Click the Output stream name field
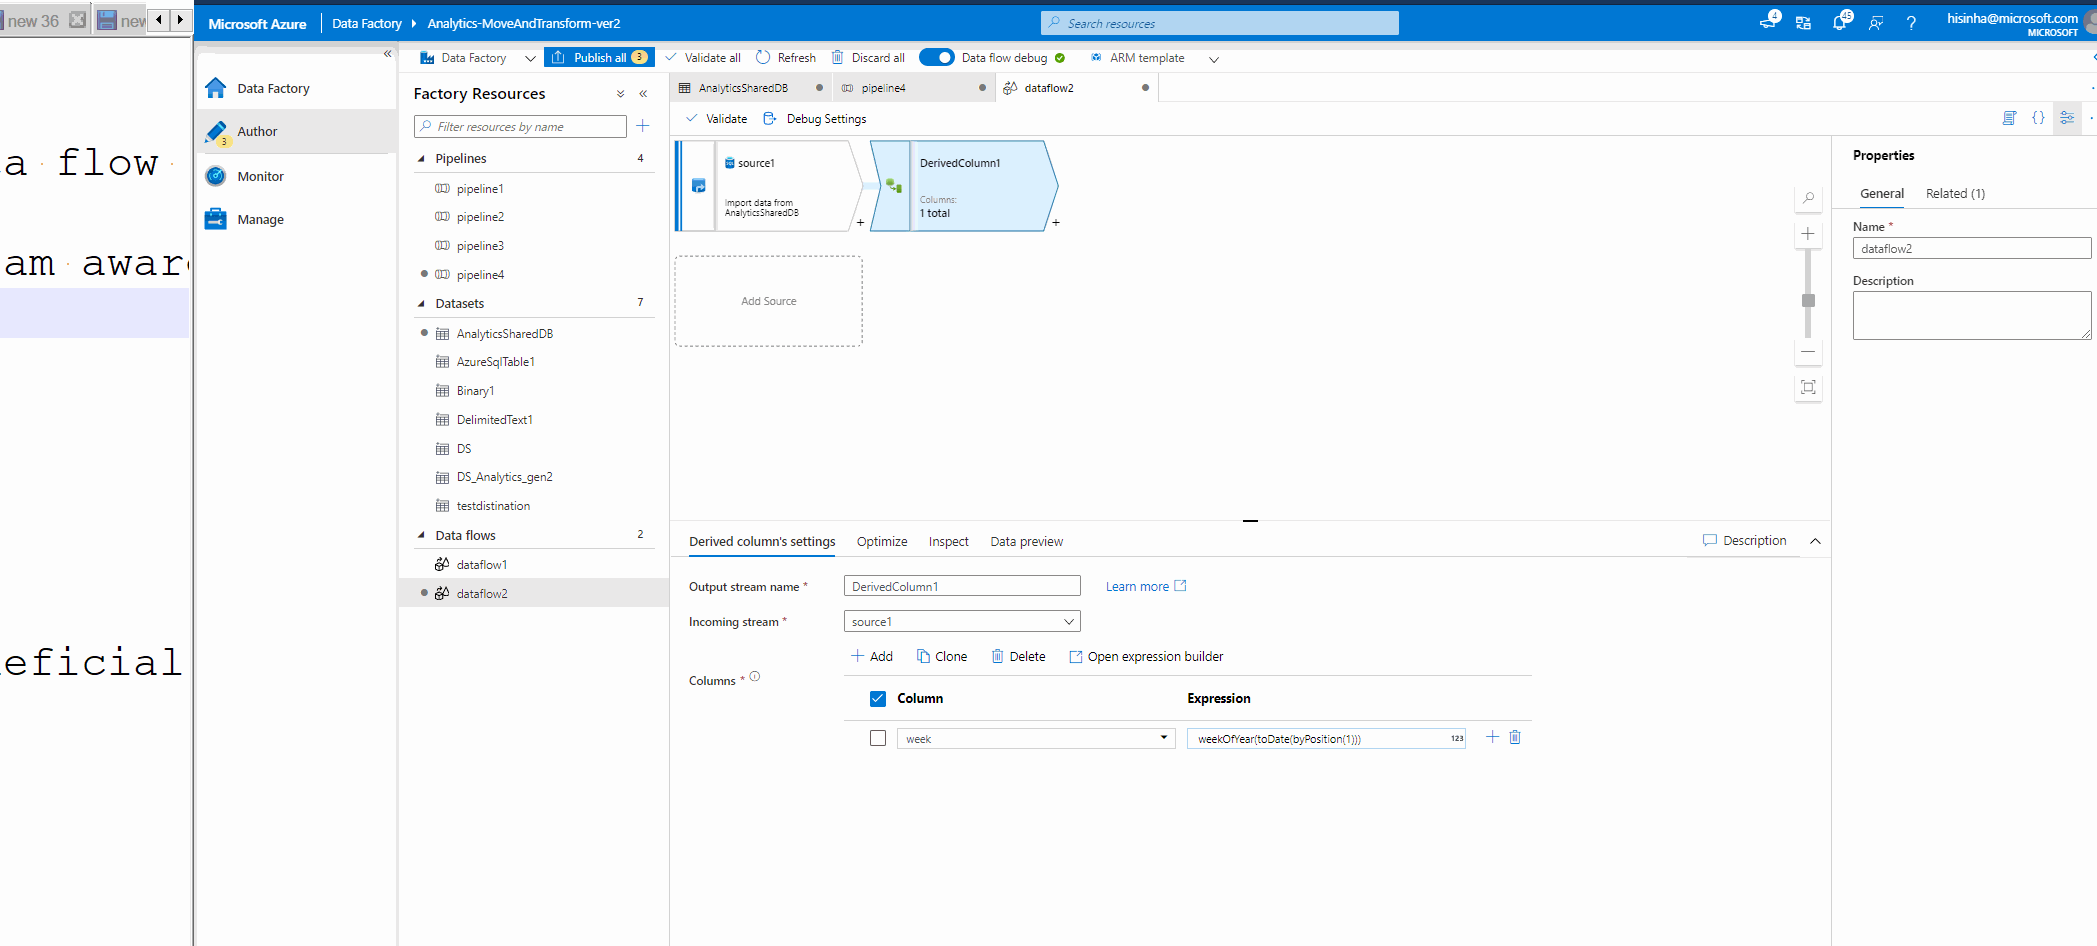The width and height of the screenshot is (2097, 946). coord(962,586)
